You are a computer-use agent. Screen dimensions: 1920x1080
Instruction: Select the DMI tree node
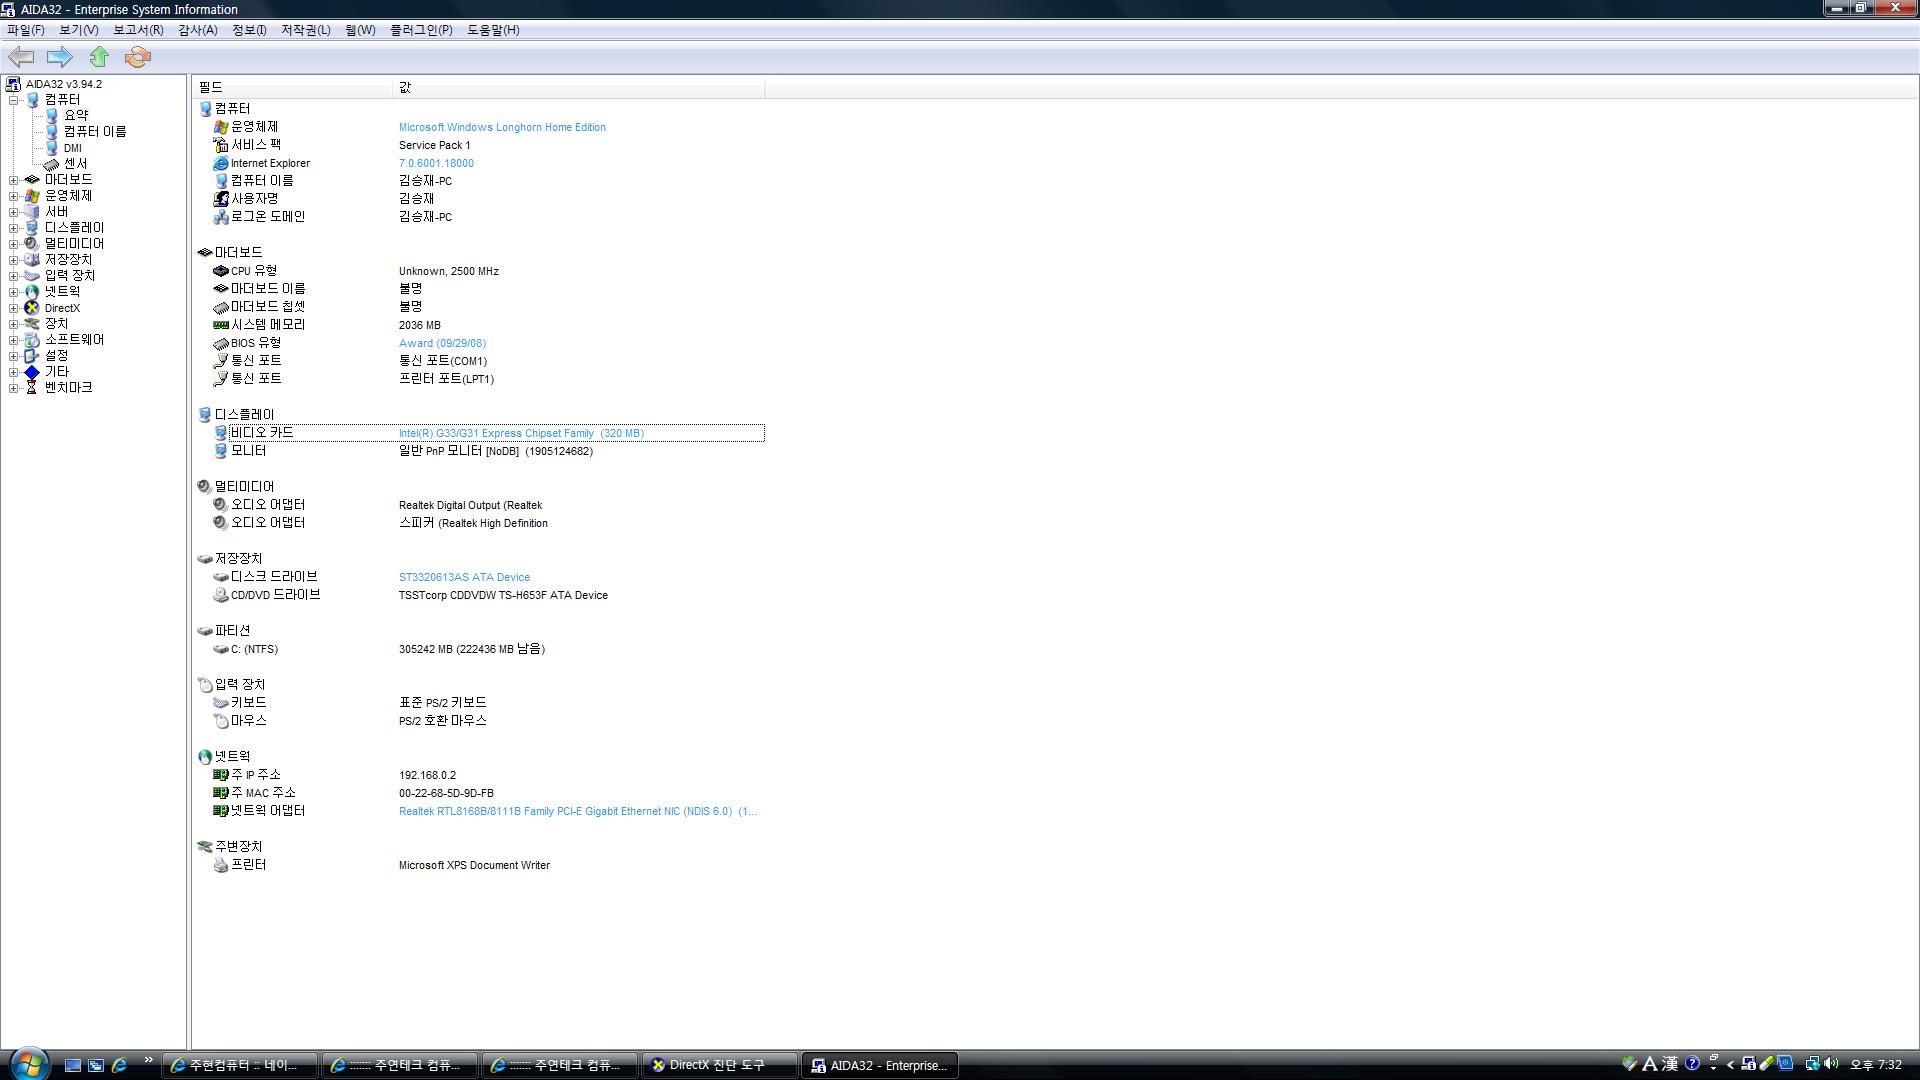[x=73, y=148]
